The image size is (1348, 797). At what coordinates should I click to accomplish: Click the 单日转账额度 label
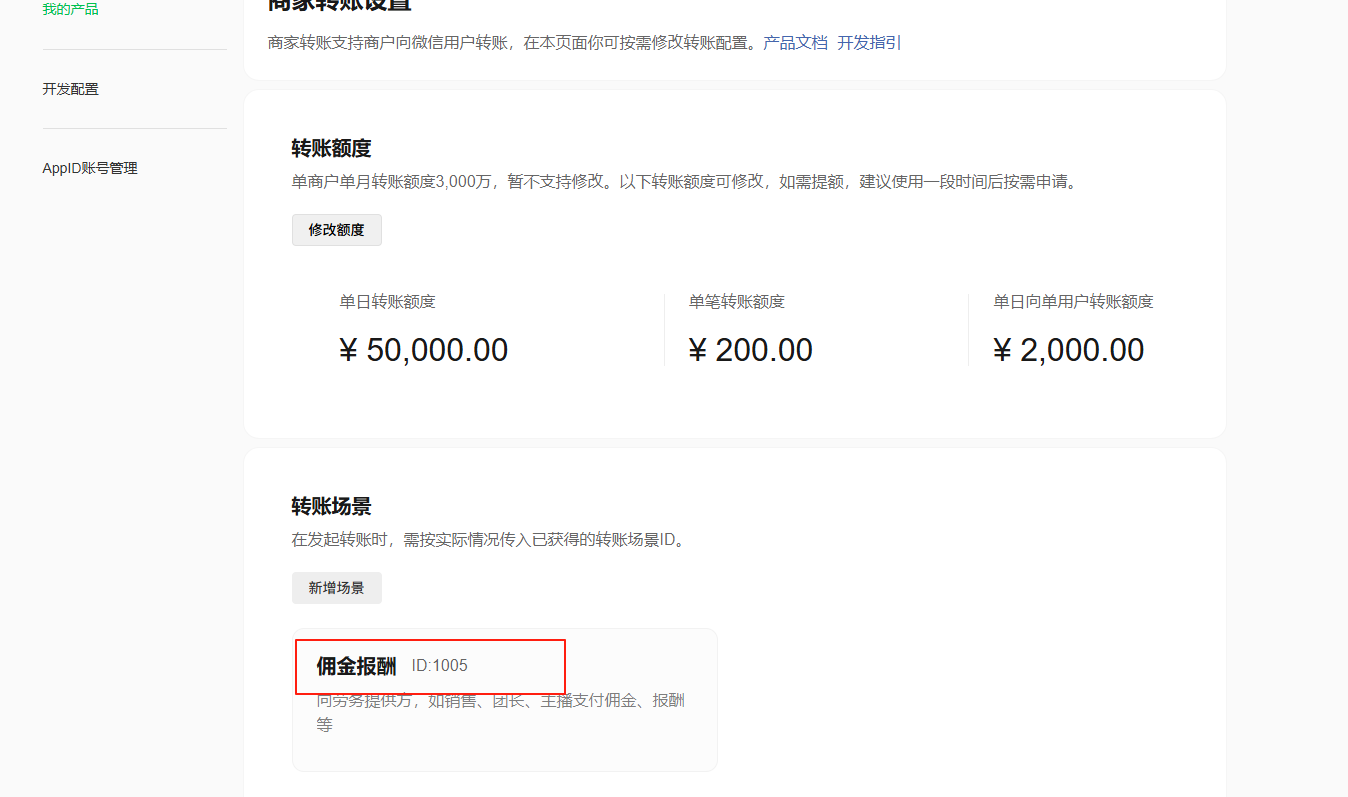pos(387,302)
